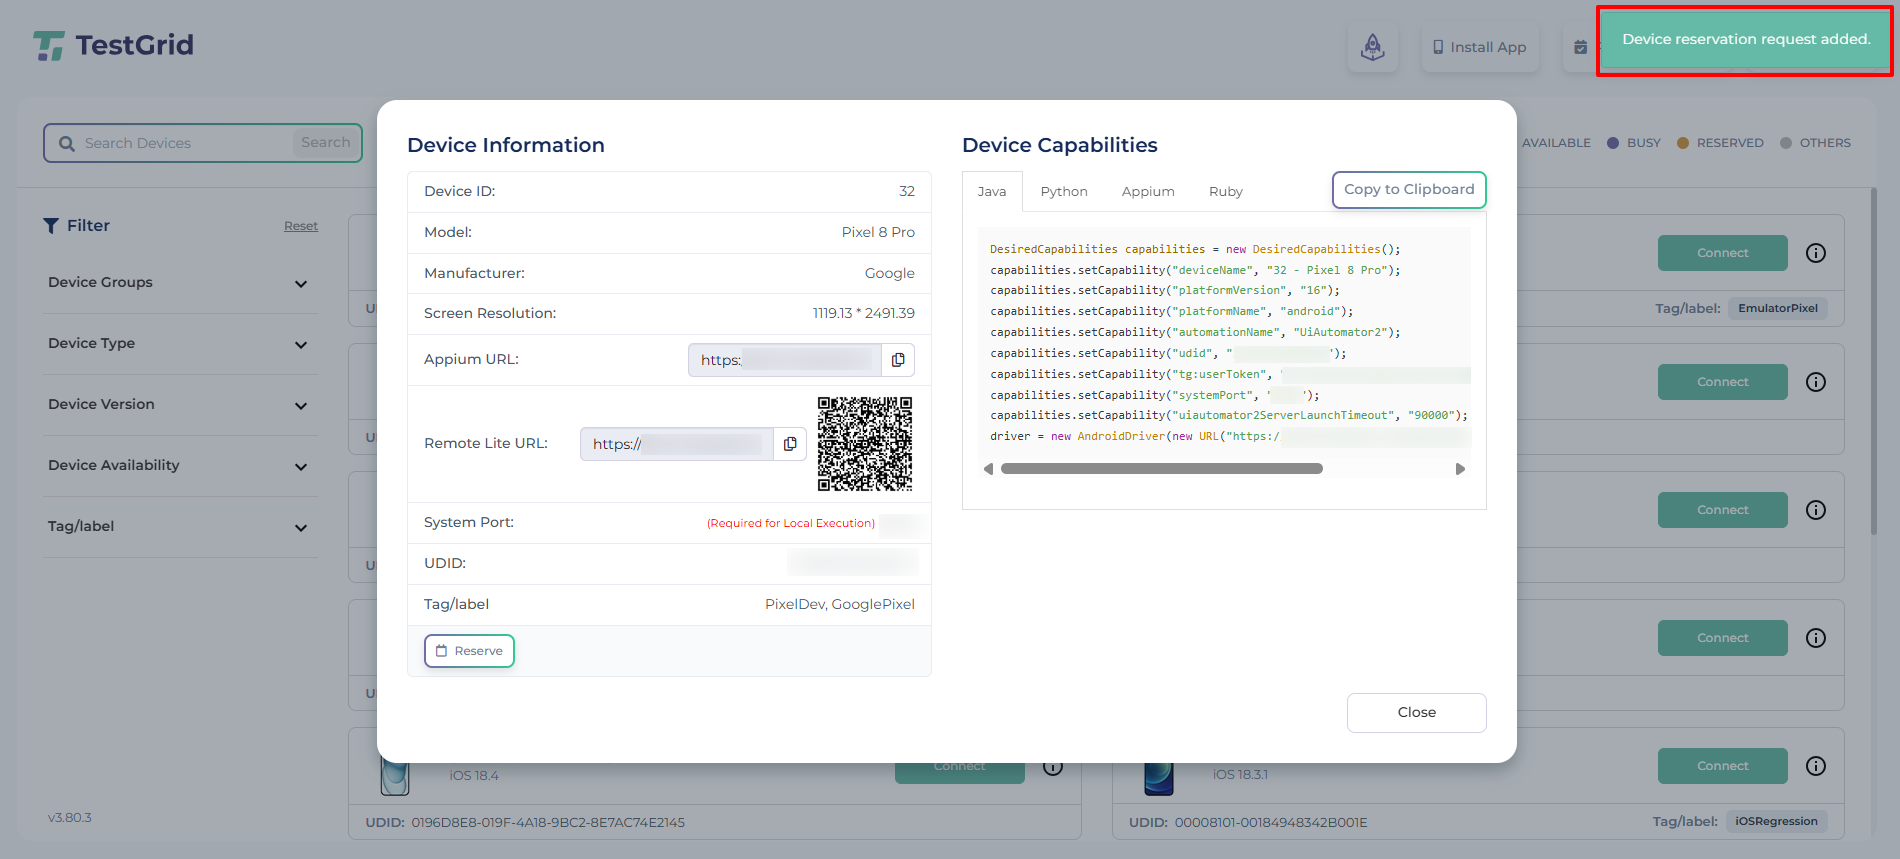The height and width of the screenshot is (859, 1900).
Task: Close the Device Information dialog
Action: [1416, 713]
